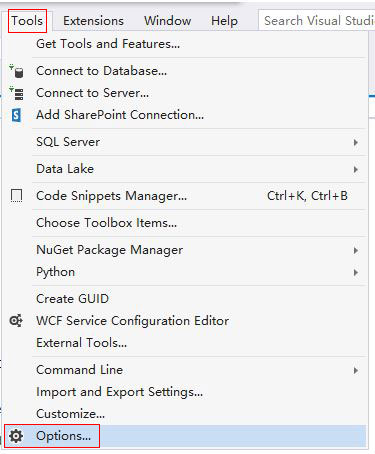This screenshot has width=375, height=454.
Task: Click the WCF Service Configuration gear icon
Action: (x=16, y=321)
